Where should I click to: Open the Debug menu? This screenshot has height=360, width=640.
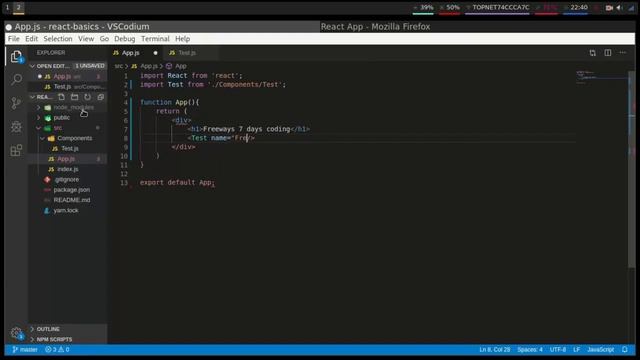[124, 39]
